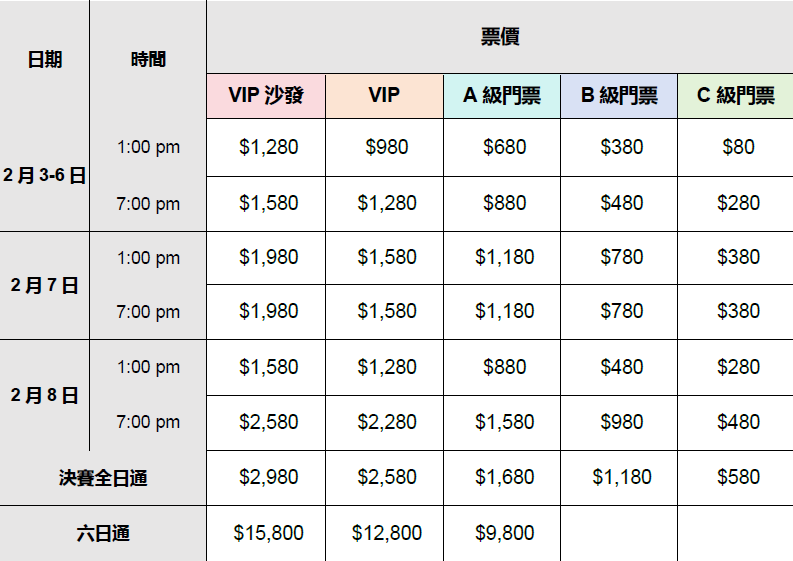Select the $1,680 決賽全日通 price cell
Screen dimensions: 793x561
[504, 477]
